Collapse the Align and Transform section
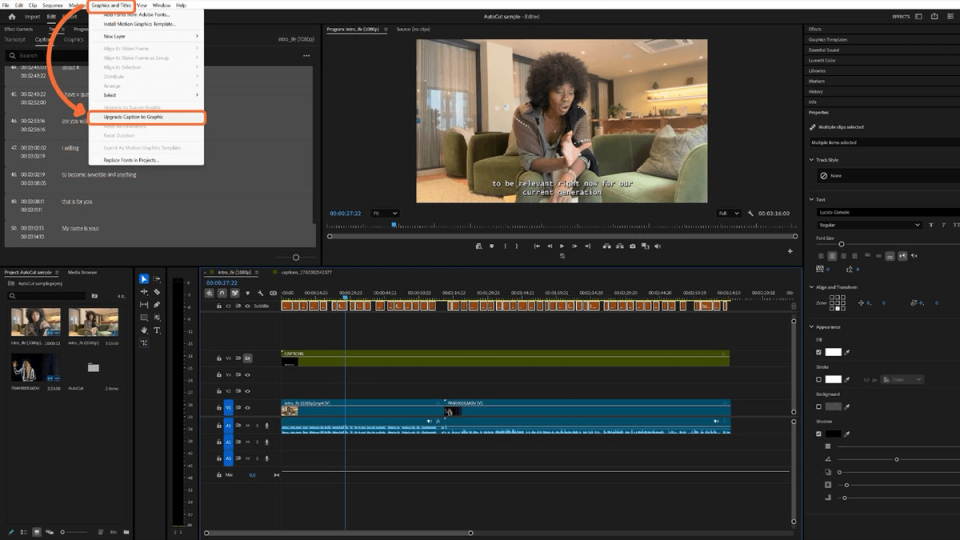This screenshot has width=960, height=540. 812,287
